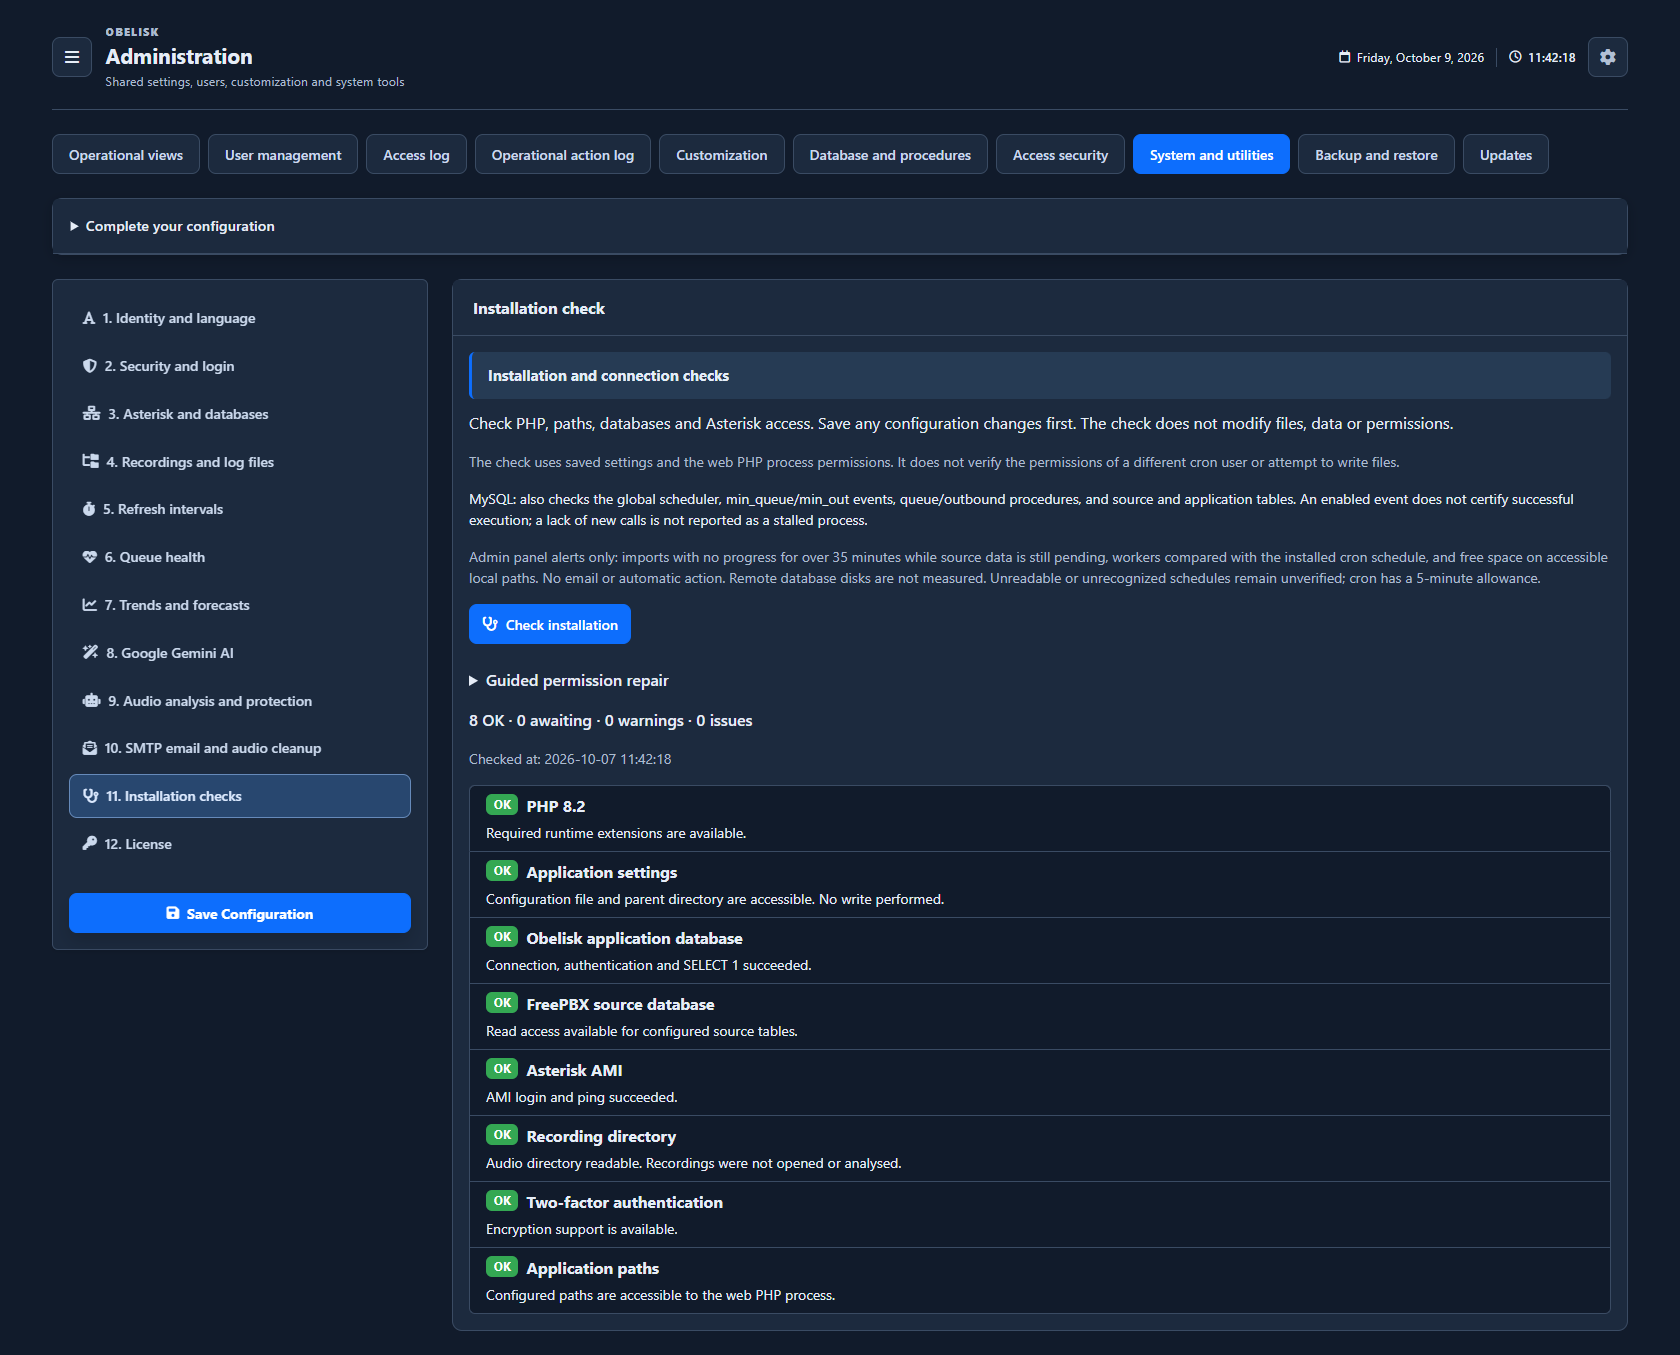Click OK badge for PHP 8.2
Image resolution: width=1680 pixels, height=1355 pixels.
click(x=502, y=805)
